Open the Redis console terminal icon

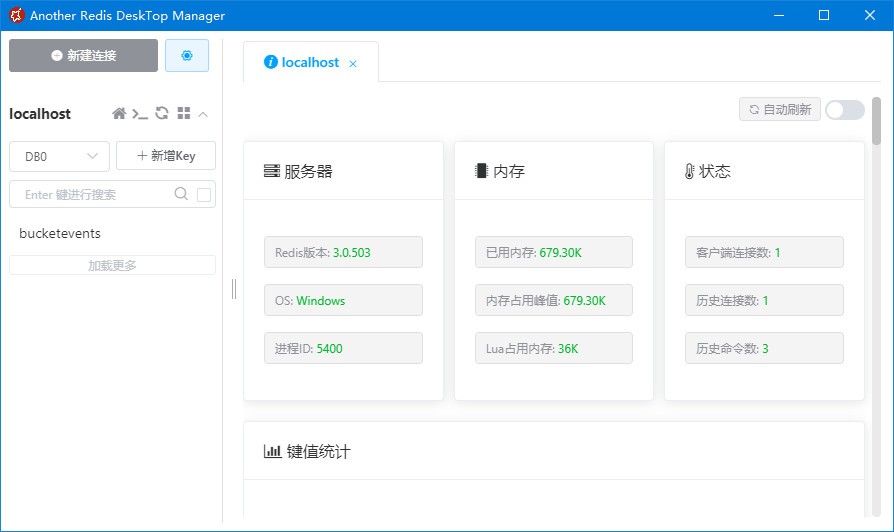[140, 114]
